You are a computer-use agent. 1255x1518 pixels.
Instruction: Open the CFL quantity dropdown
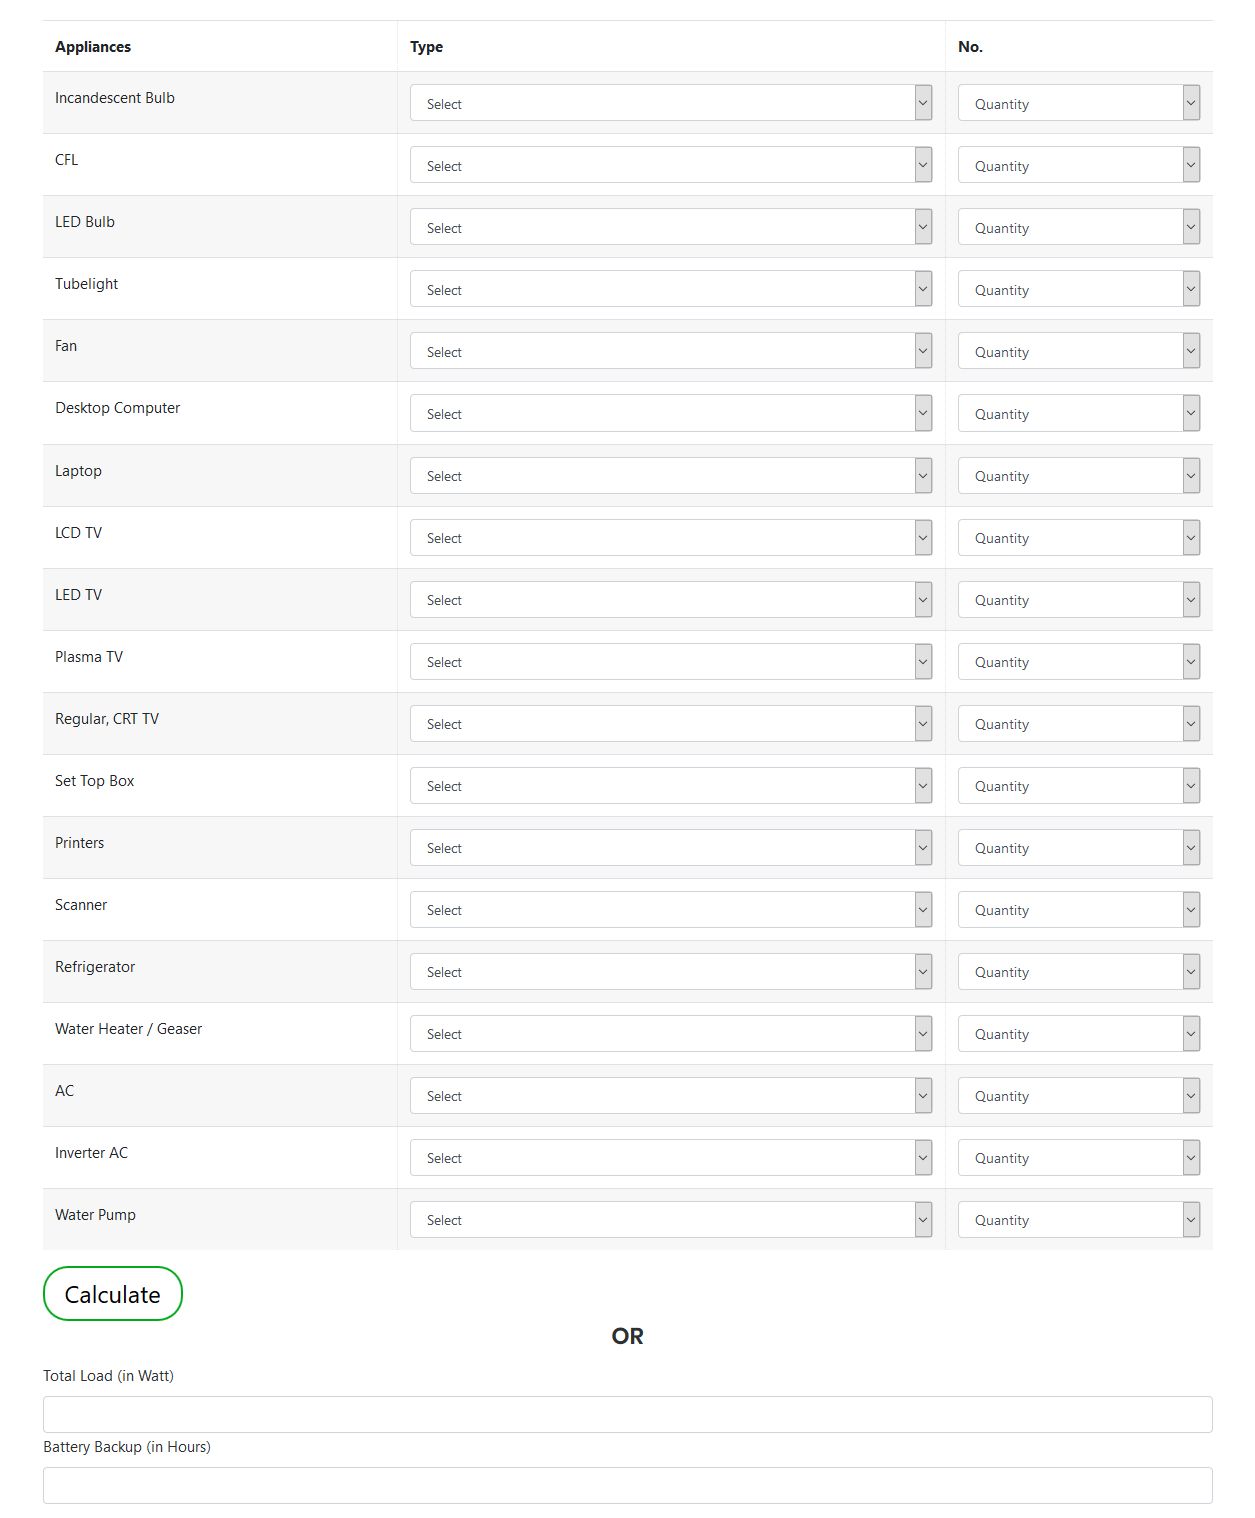pyautogui.click(x=1078, y=165)
